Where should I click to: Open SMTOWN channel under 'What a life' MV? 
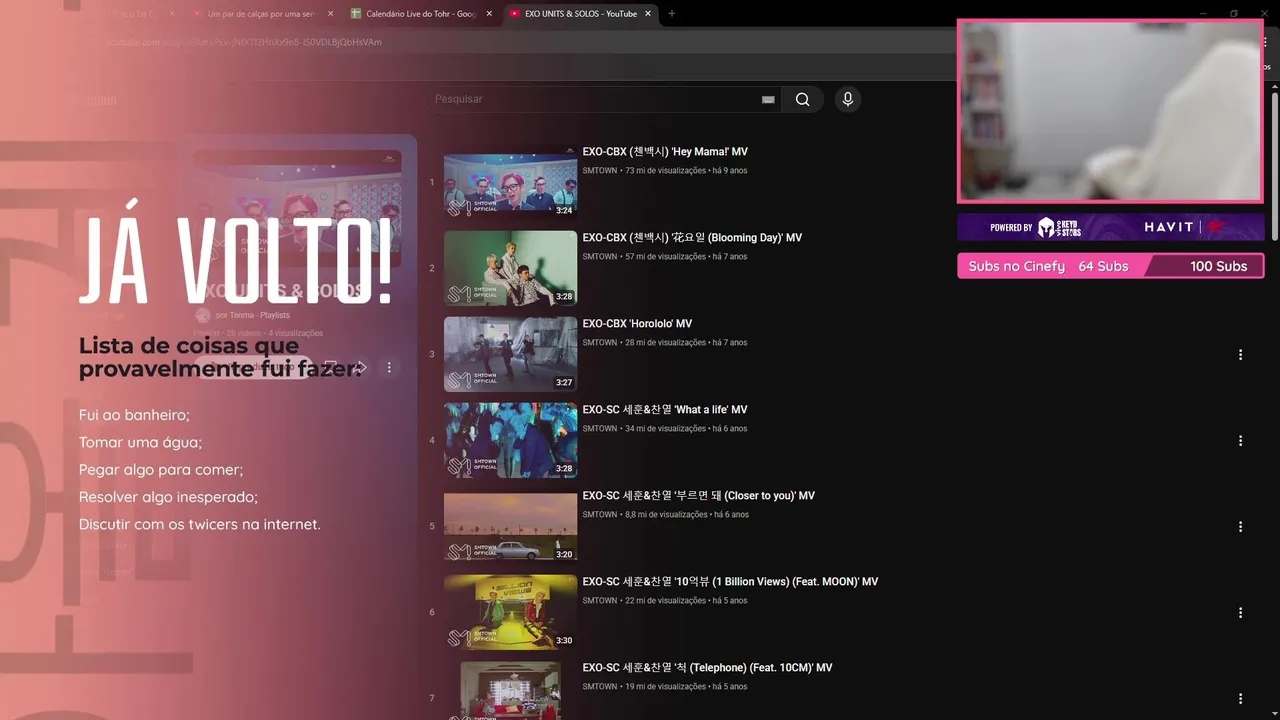pyautogui.click(x=600, y=429)
